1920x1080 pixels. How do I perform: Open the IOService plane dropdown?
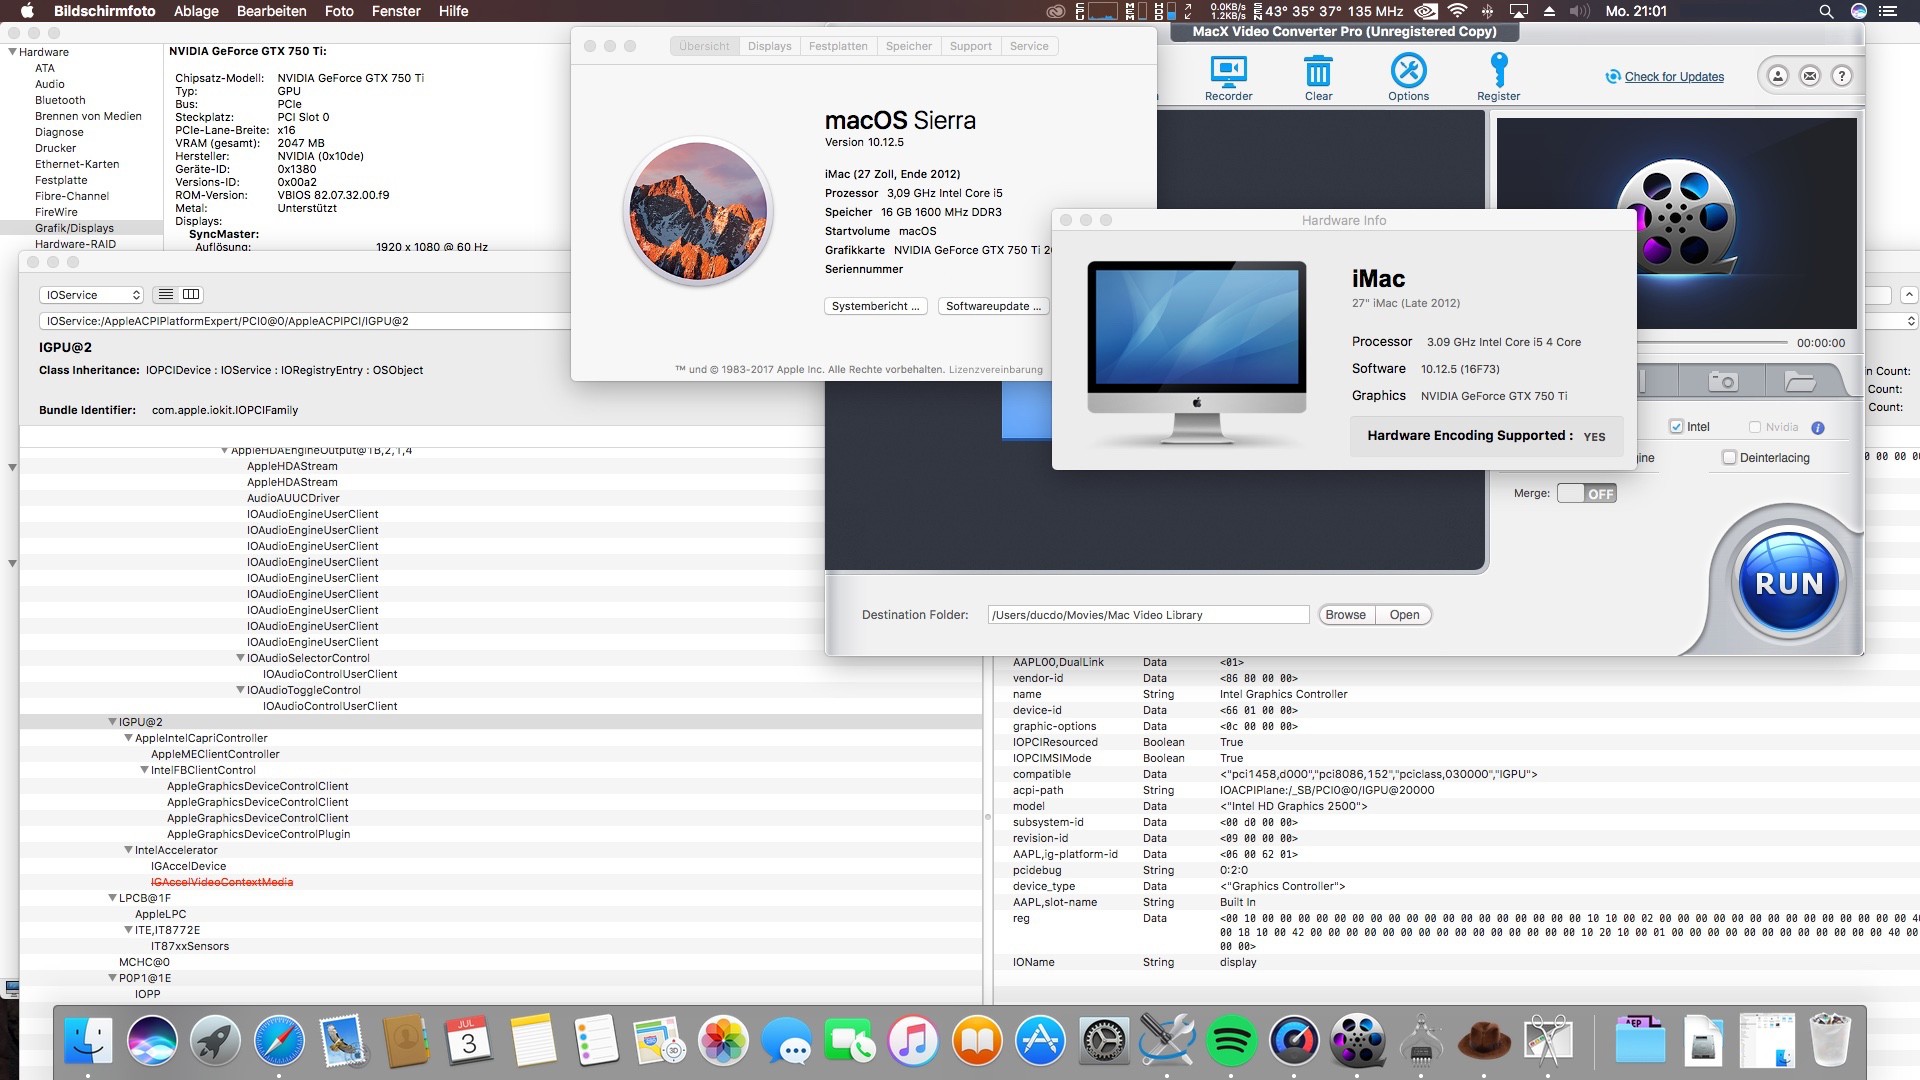coord(93,295)
